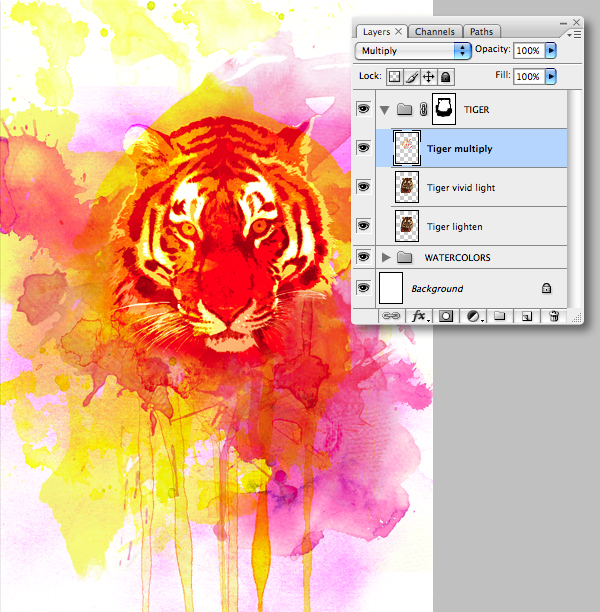
Task: Collapse the TIGER group
Action: pyautogui.click(x=385, y=110)
